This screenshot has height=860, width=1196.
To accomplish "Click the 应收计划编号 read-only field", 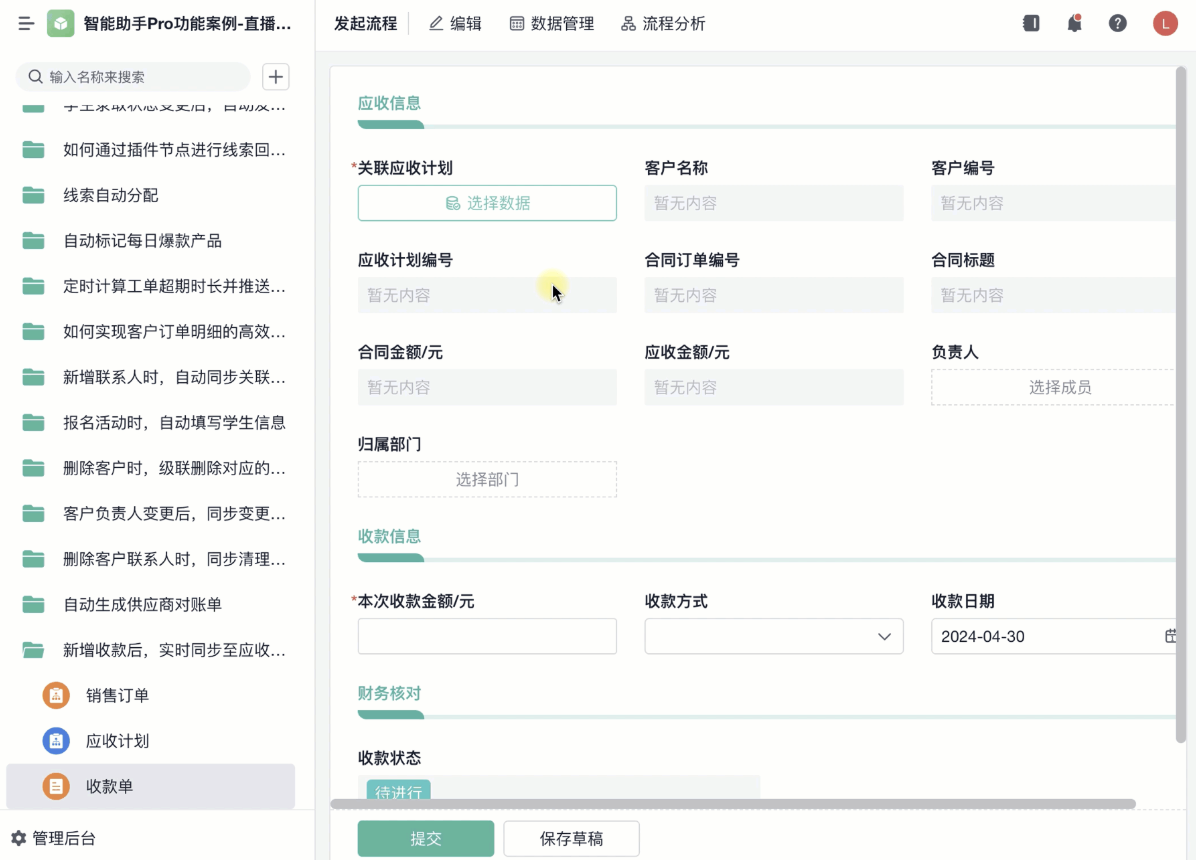I will pos(487,295).
